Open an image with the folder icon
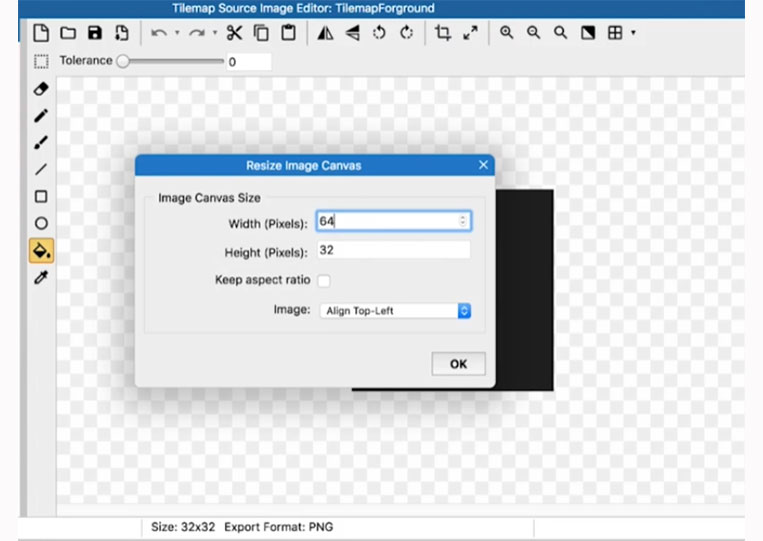This screenshot has height=541, width=763. 68,33
